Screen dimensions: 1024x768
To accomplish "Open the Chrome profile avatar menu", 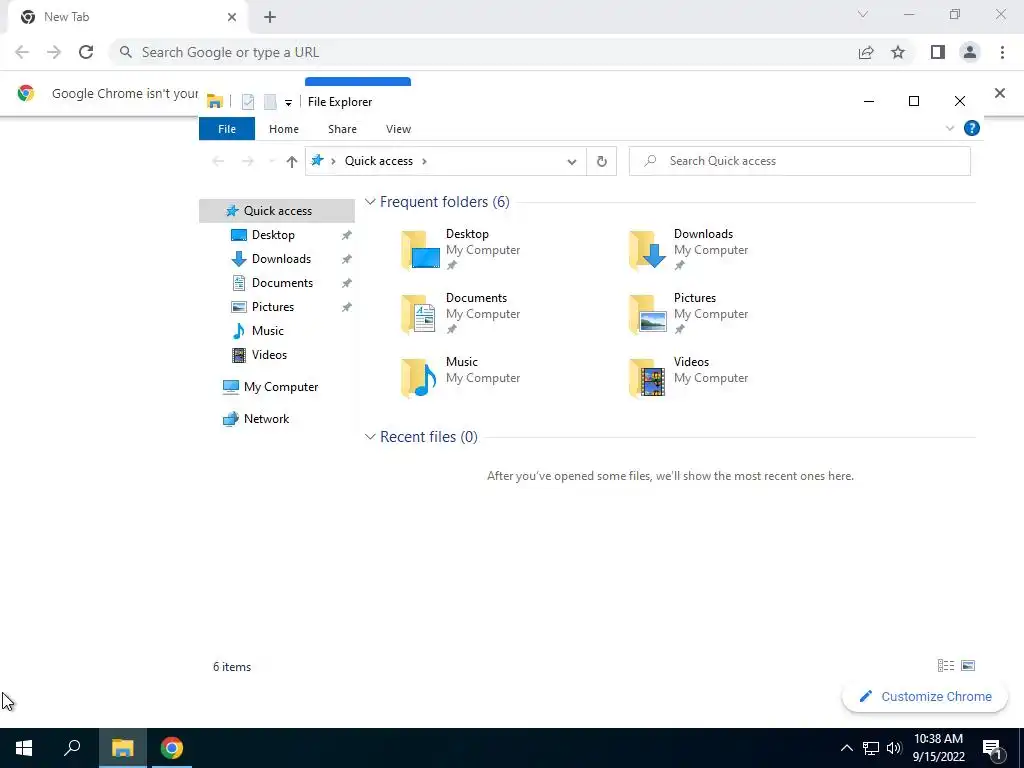I will click(970, 52).
